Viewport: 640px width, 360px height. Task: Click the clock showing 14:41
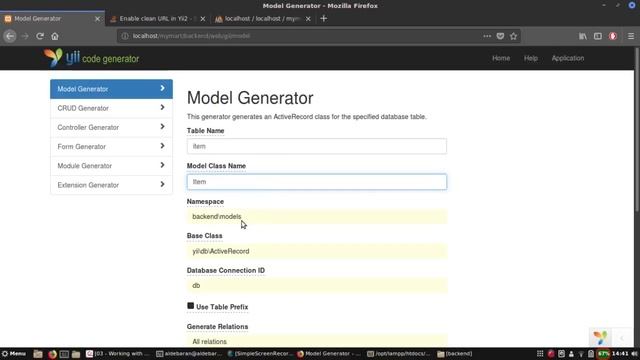620,353
